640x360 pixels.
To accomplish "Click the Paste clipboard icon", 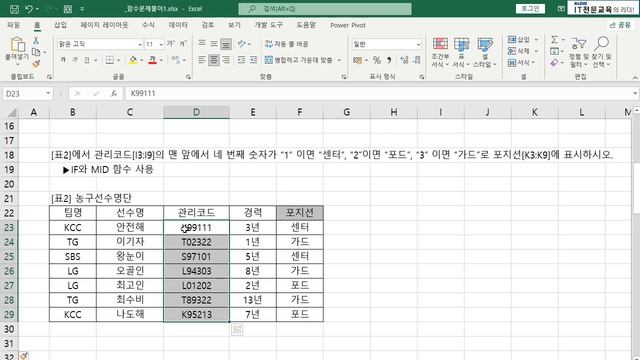I will tap(17, 44).
